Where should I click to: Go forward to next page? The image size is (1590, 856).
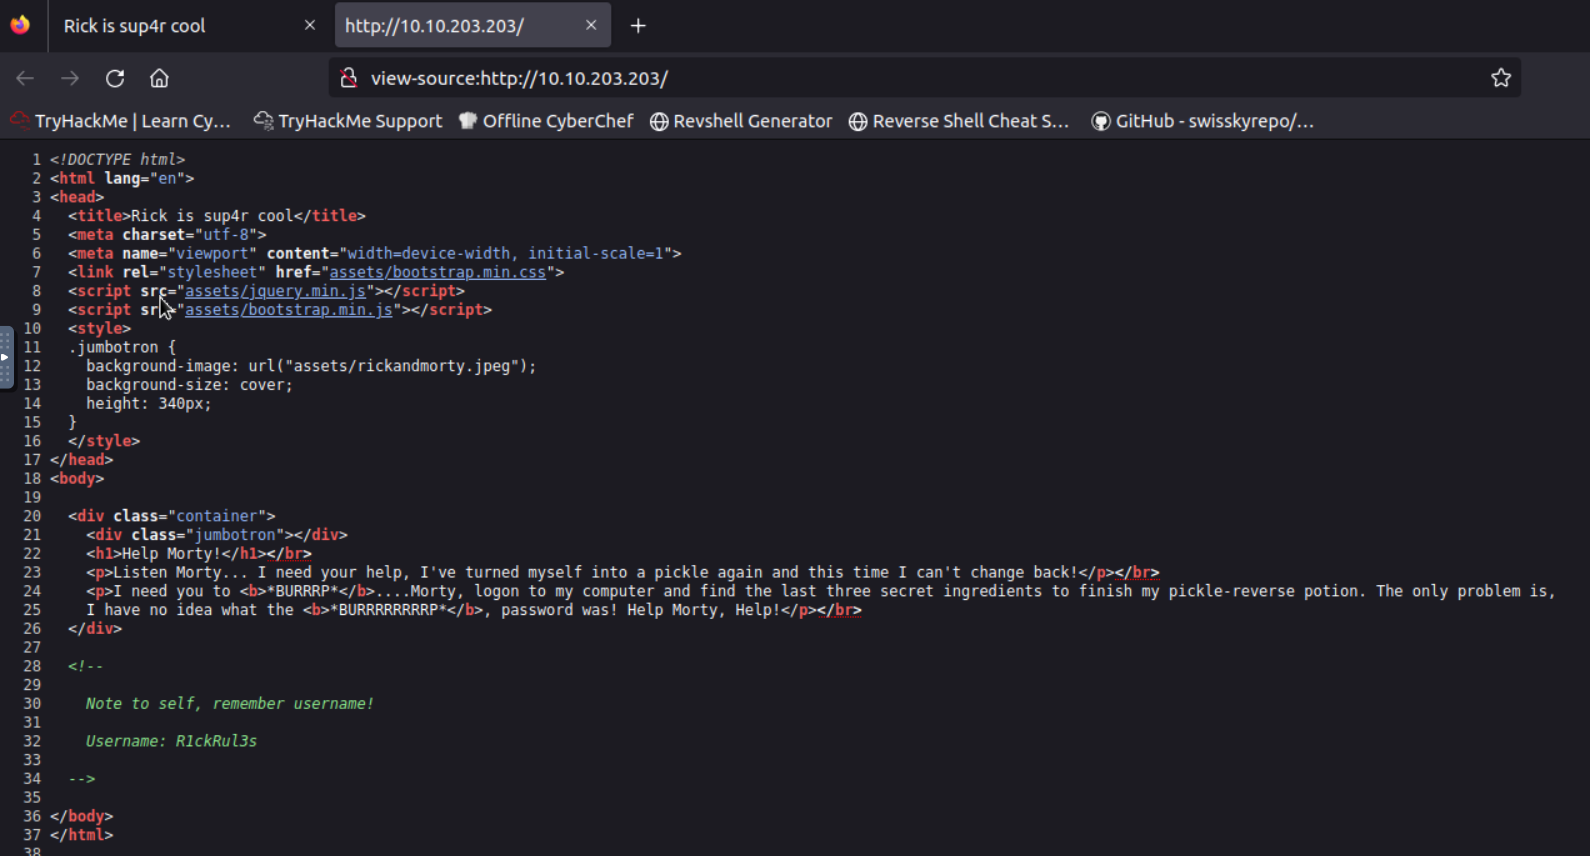(70, 78)
